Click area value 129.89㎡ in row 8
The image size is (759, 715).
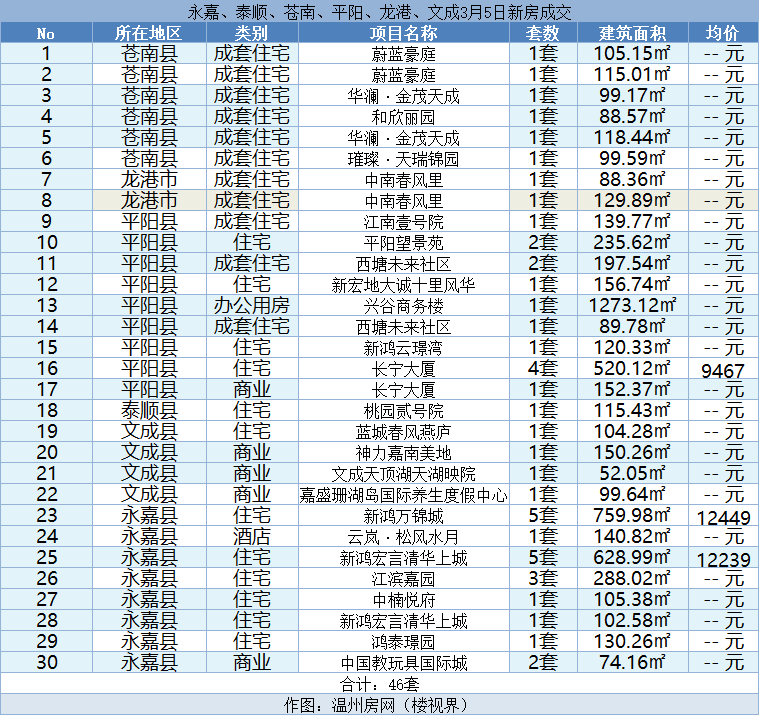[x=632, y=200]
